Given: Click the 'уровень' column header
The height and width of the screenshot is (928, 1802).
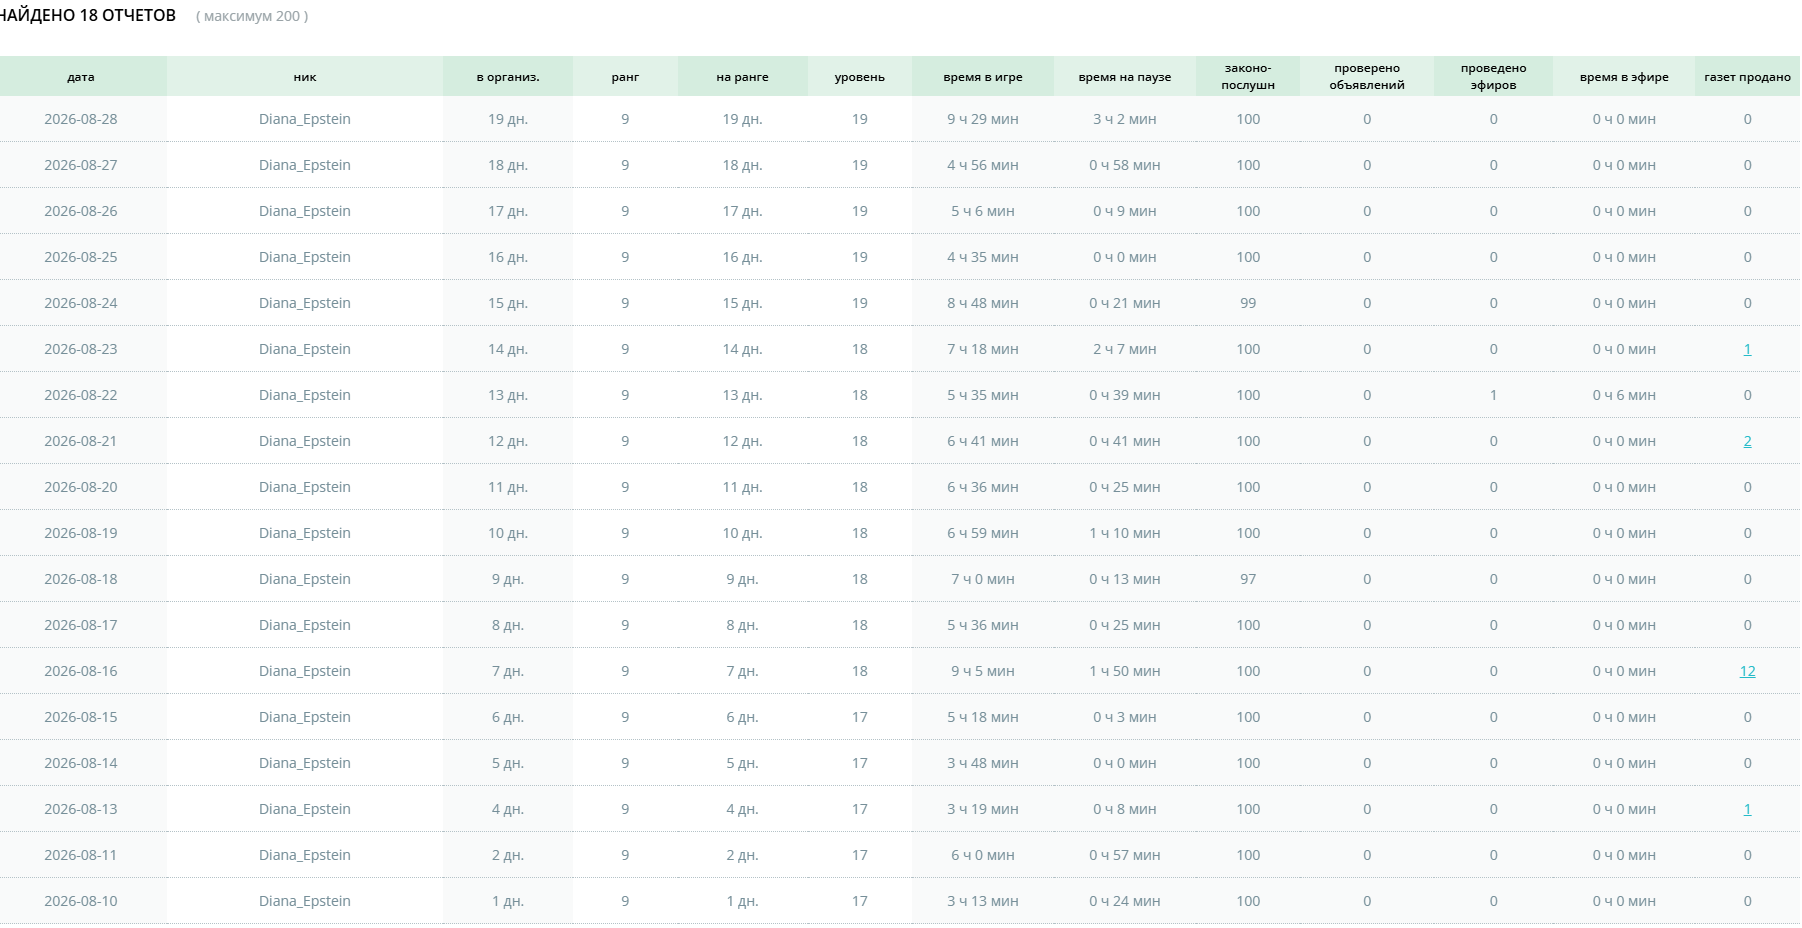Looking at the screenshot, I should [860, 77].
